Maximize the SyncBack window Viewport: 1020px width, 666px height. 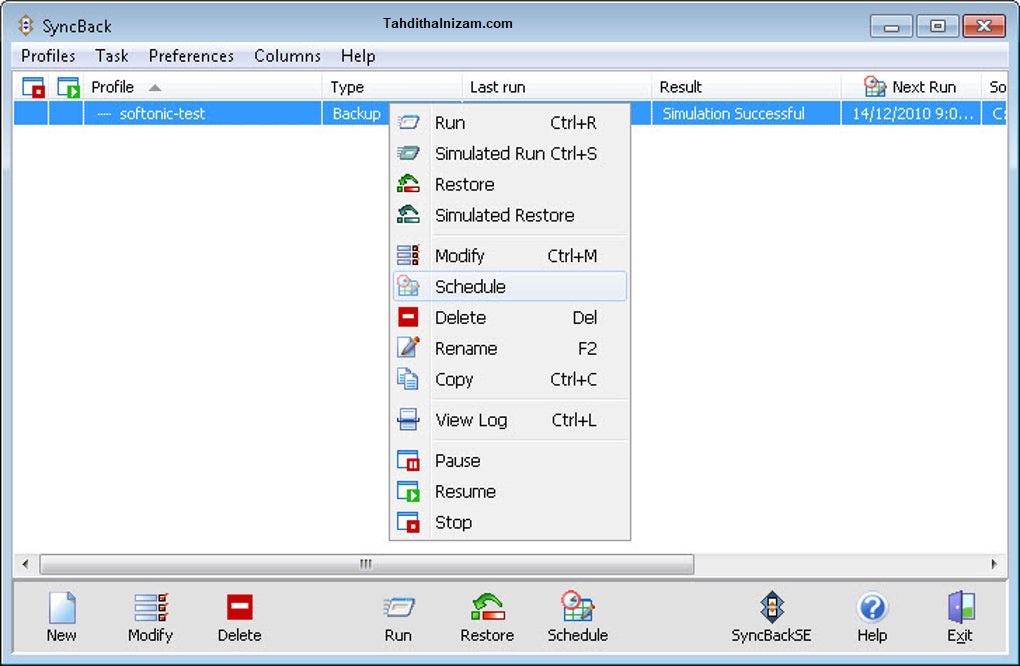[x=937, y=26]
